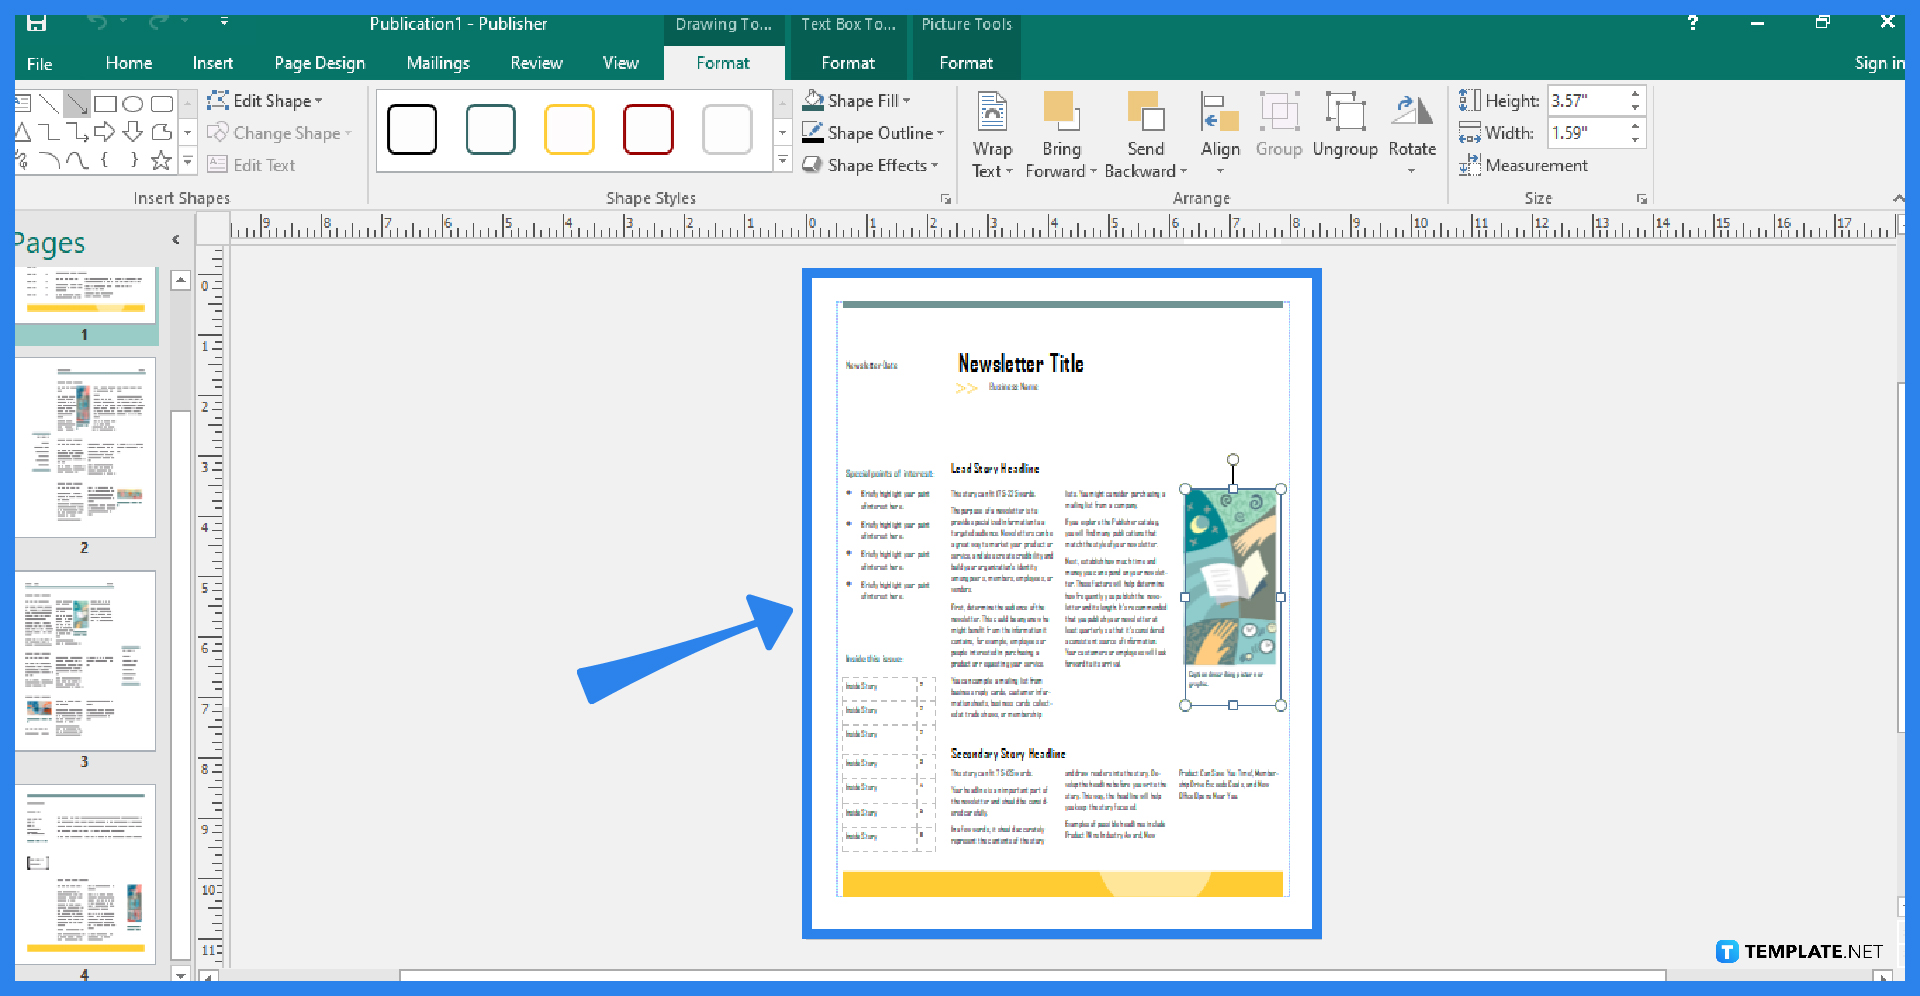The image size is (1920, 996).
Task: Select the Oval shape tool
Action: [x=133, y=104]
